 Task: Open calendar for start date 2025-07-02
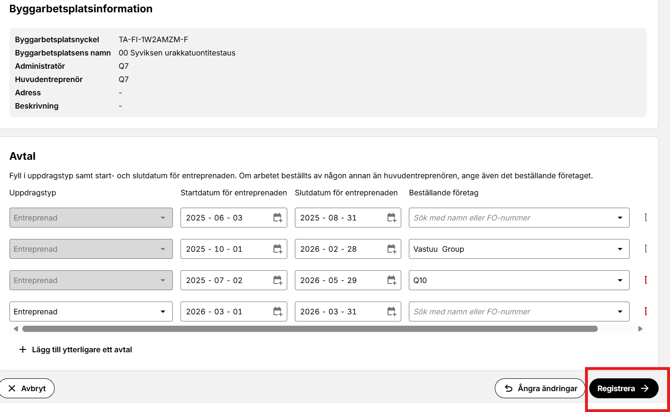pos(277,280)
